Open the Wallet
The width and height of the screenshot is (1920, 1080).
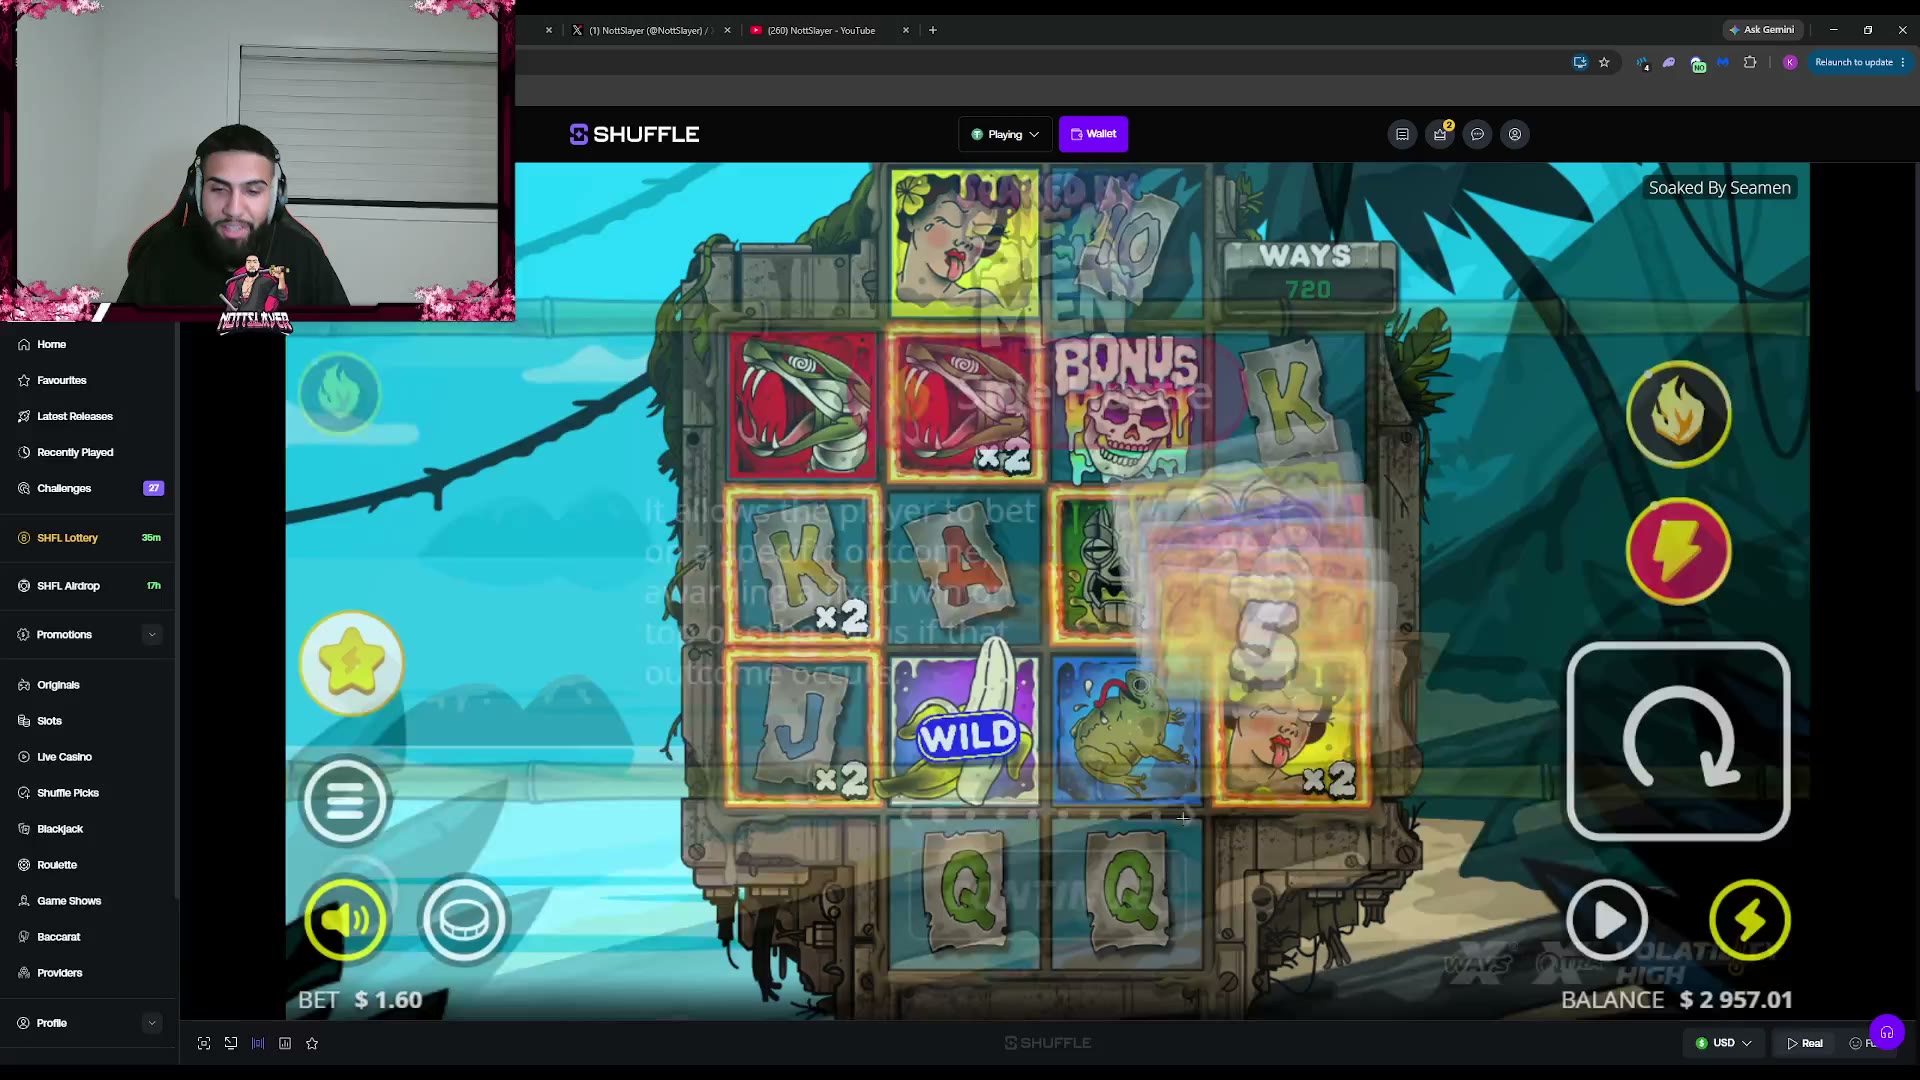1093,134
